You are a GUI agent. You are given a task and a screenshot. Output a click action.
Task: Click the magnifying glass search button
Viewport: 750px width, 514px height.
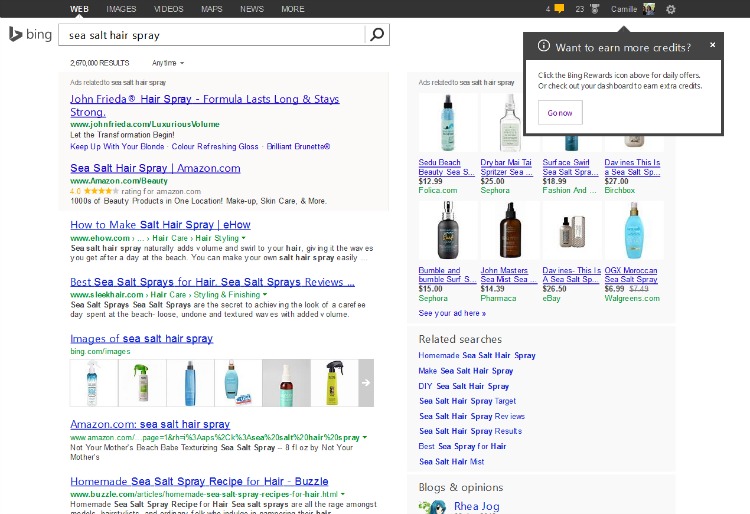coord(376,35)
